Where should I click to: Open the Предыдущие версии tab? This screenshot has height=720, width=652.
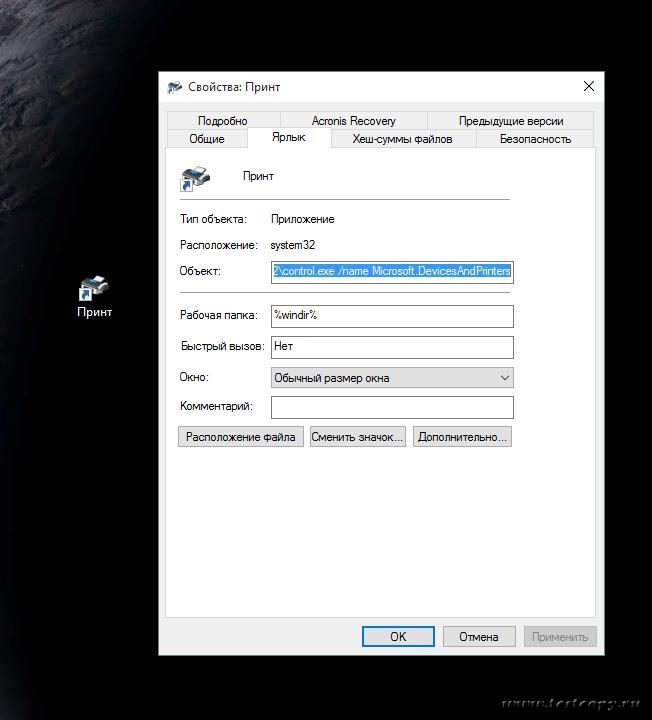pyautogui.click(x=510, y=121)
